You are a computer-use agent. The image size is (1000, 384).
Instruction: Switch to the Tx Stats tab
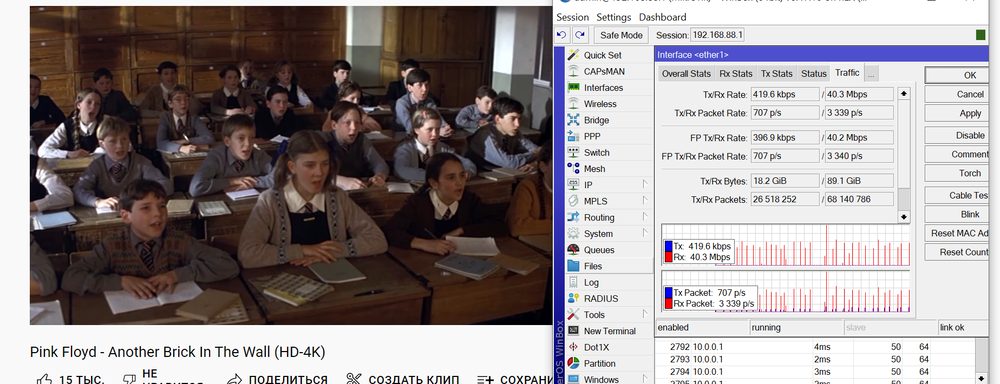(x=777, y=73)
